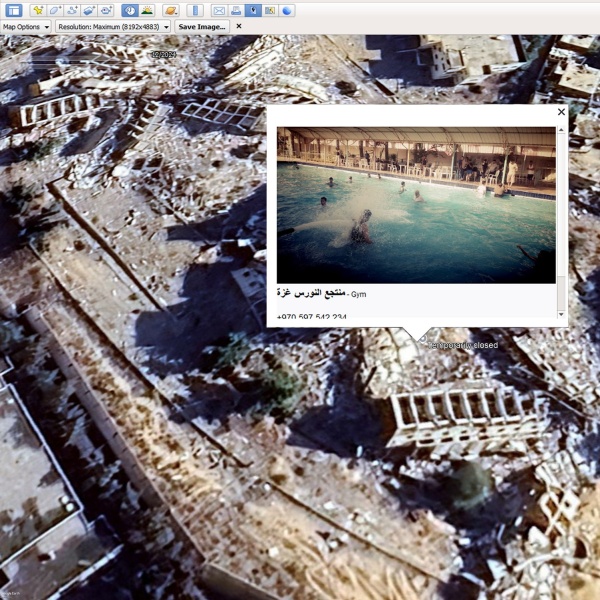Click the Print icon in toolbar
This screenshot has width=600, height=600.
point(236,10)
